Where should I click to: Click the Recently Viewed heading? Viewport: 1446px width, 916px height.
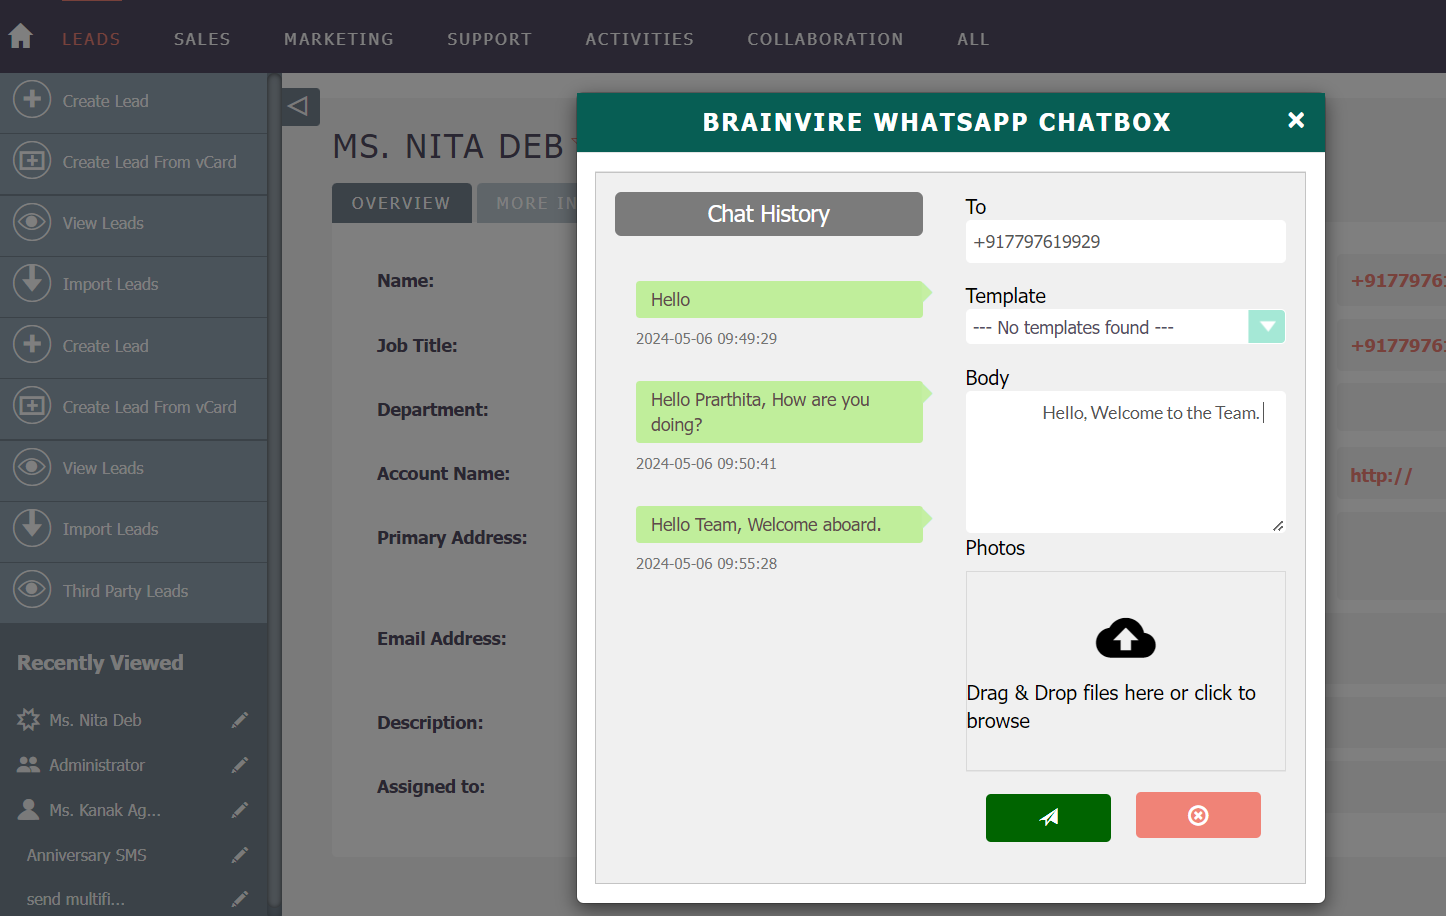100,663
